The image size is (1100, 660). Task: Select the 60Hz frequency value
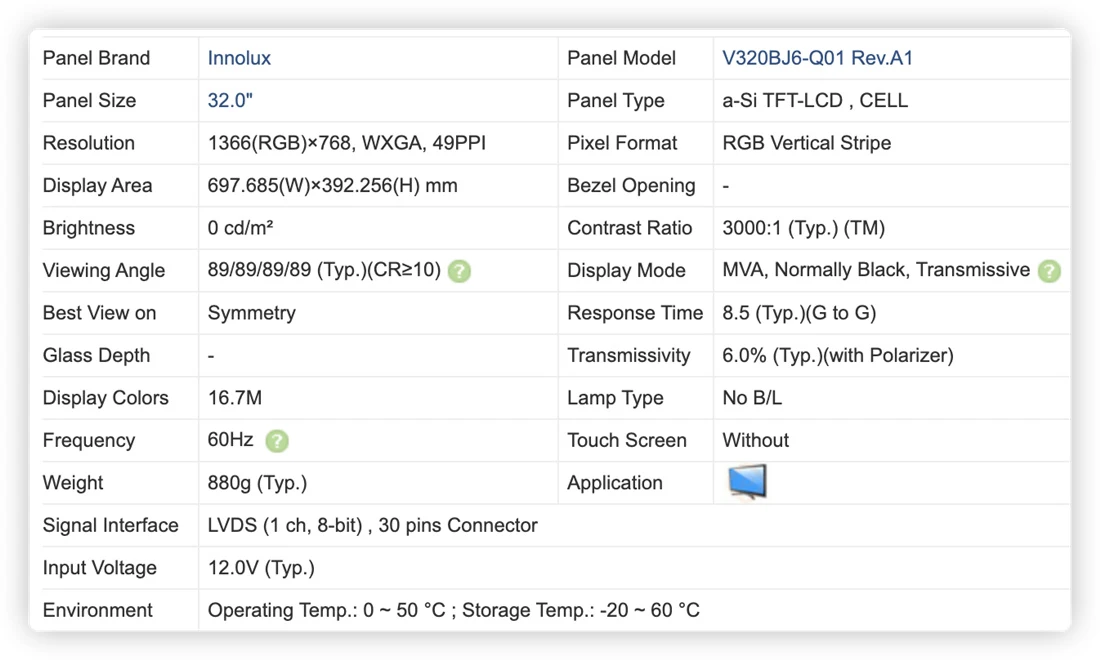[x=230, y=440]
